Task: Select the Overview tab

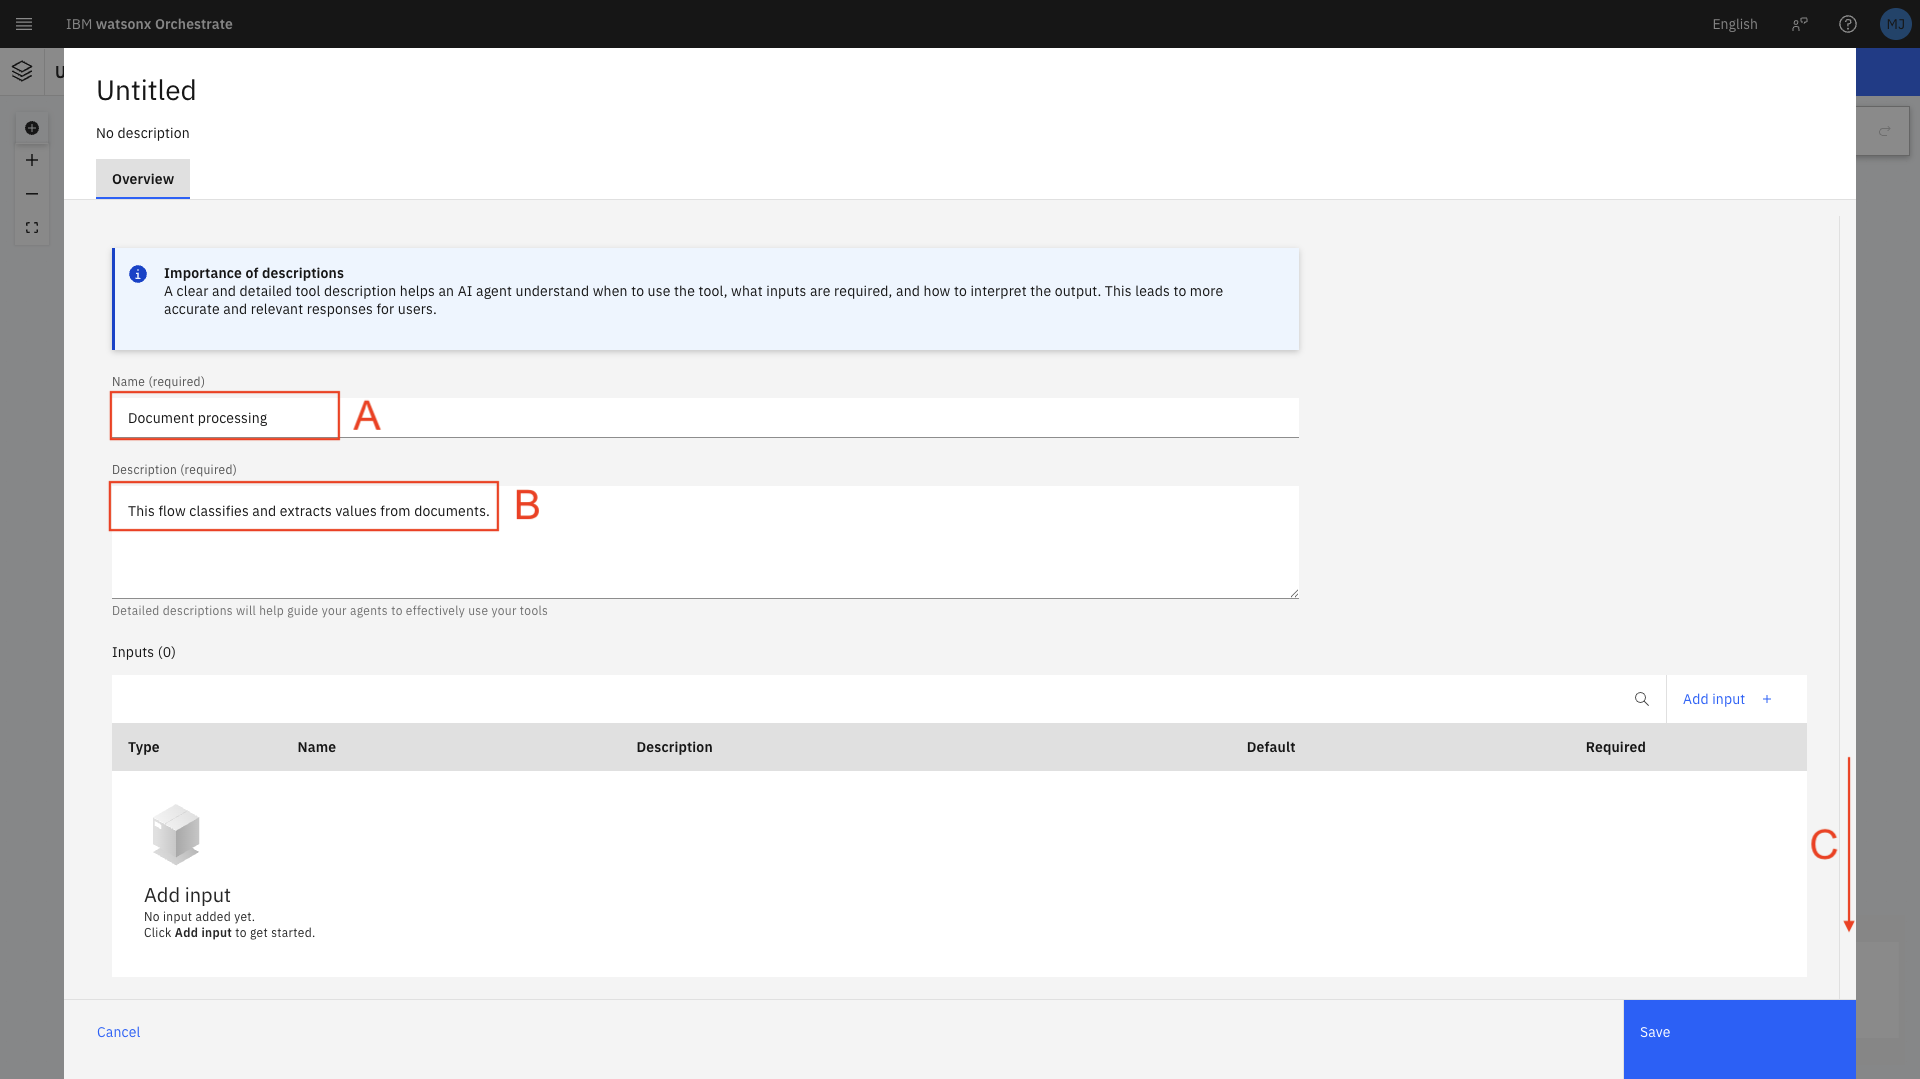Action: (x=143, y=179)
